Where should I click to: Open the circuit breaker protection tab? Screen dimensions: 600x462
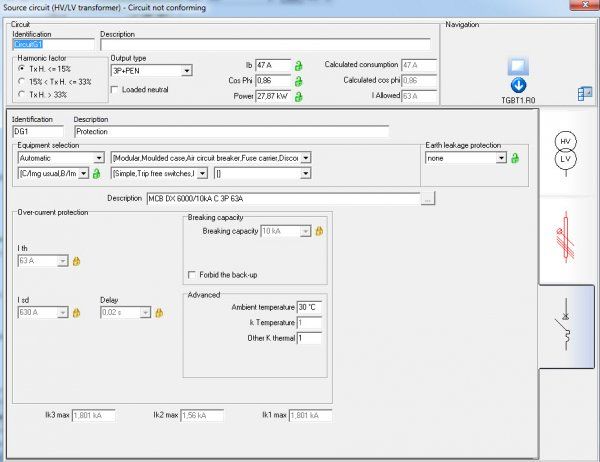(x=568, y=327)
